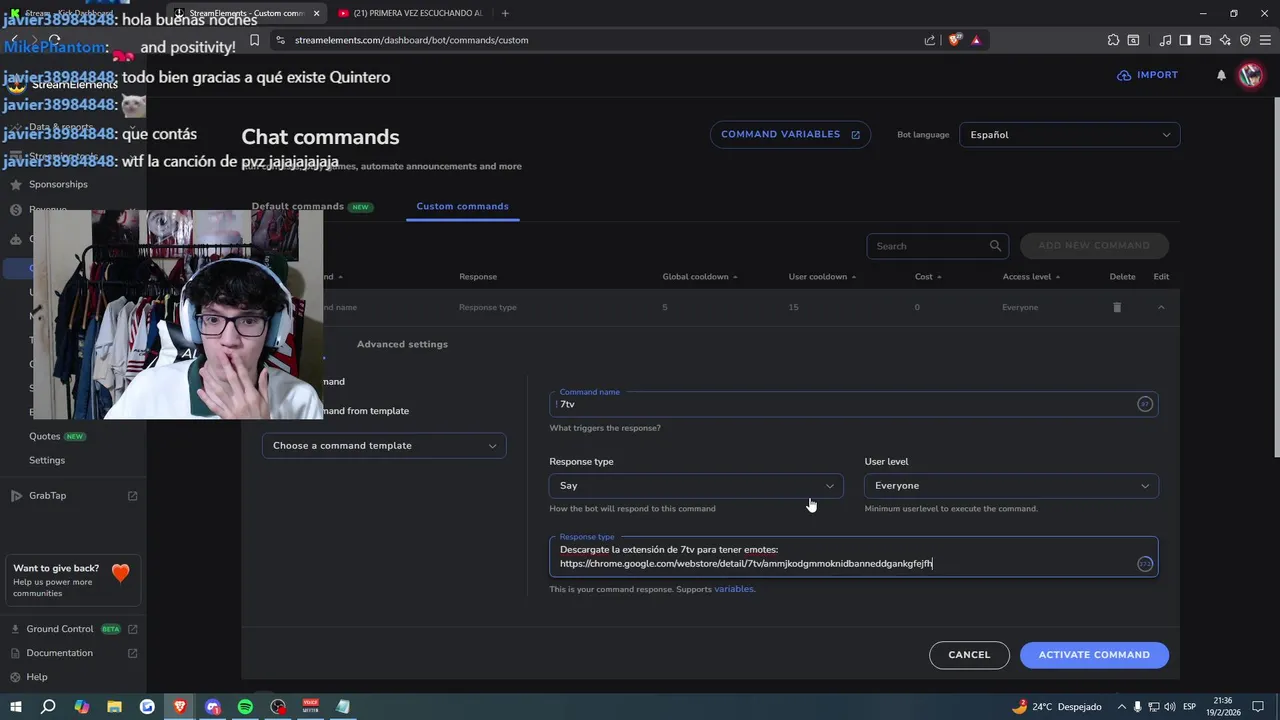Click the browser address bar URL
This screenshot has height=720, width=1280.
(411, 40)
